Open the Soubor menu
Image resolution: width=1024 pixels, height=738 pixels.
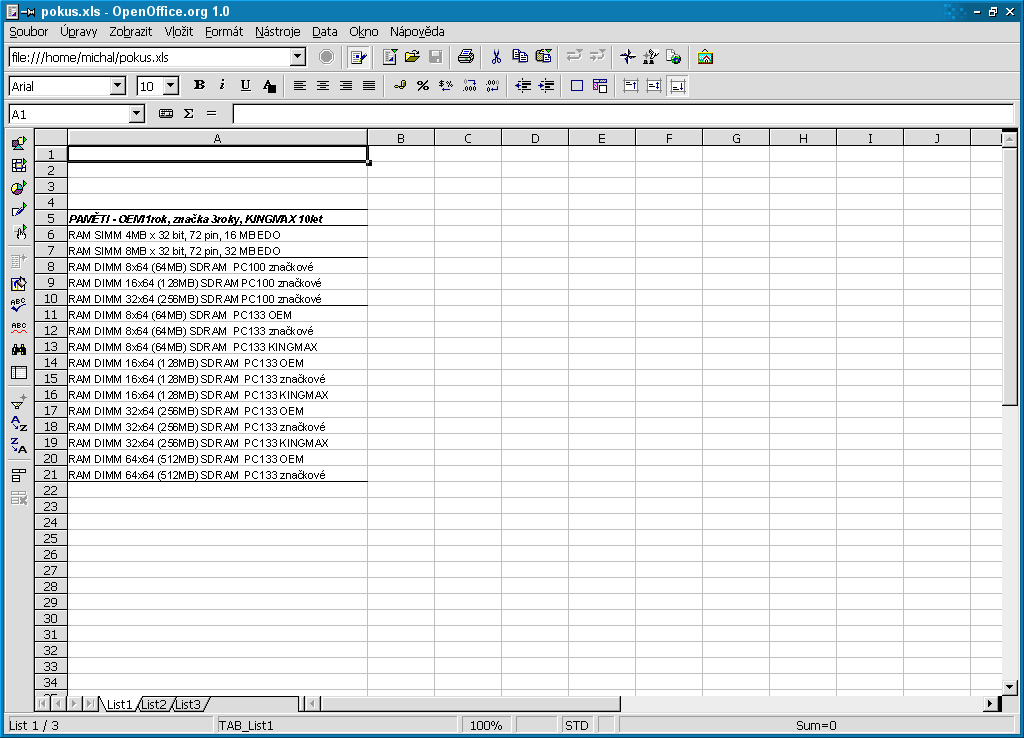point(28,31)
